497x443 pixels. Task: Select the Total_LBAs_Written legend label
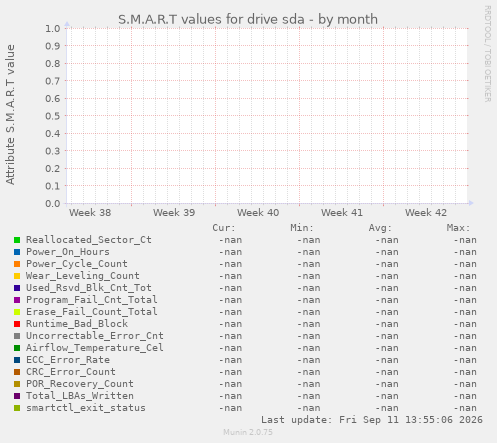(80, 396)
